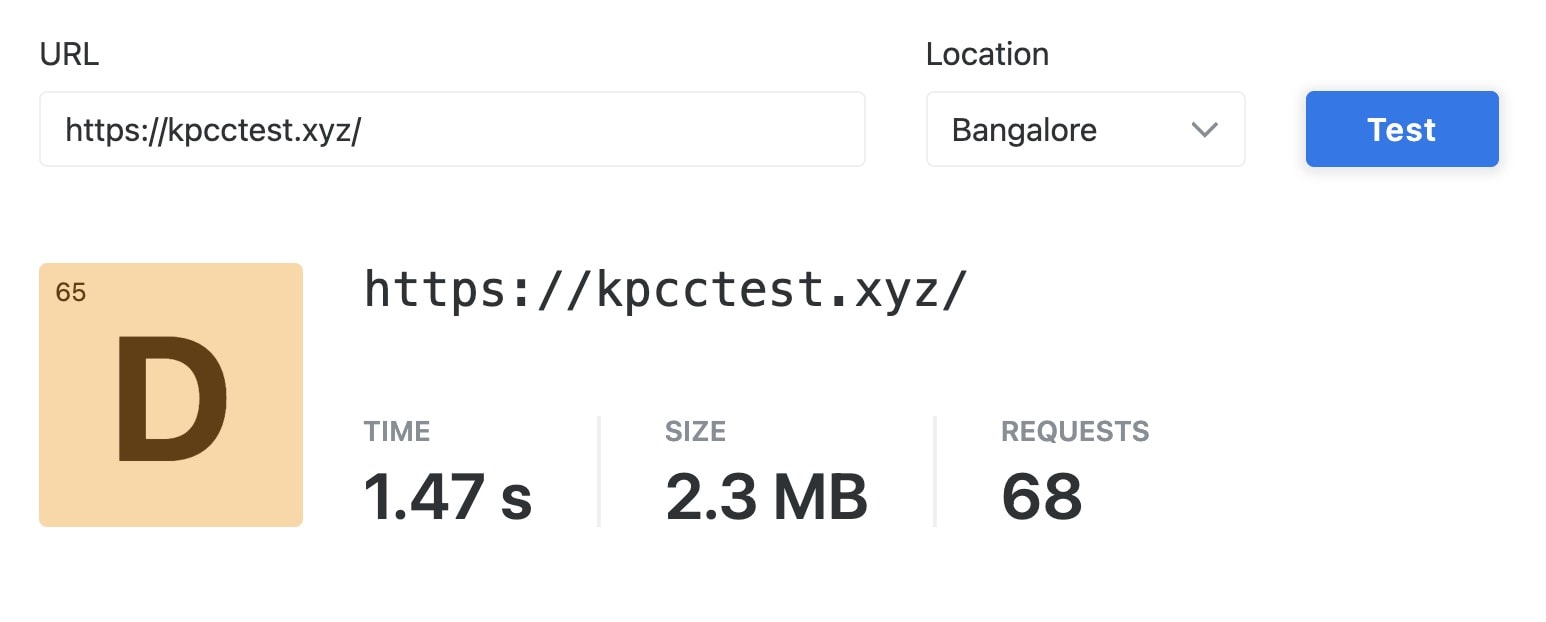Open the Location dropdown showing Bangalore
The image size is (1546, 622).
click(1085, 129)
